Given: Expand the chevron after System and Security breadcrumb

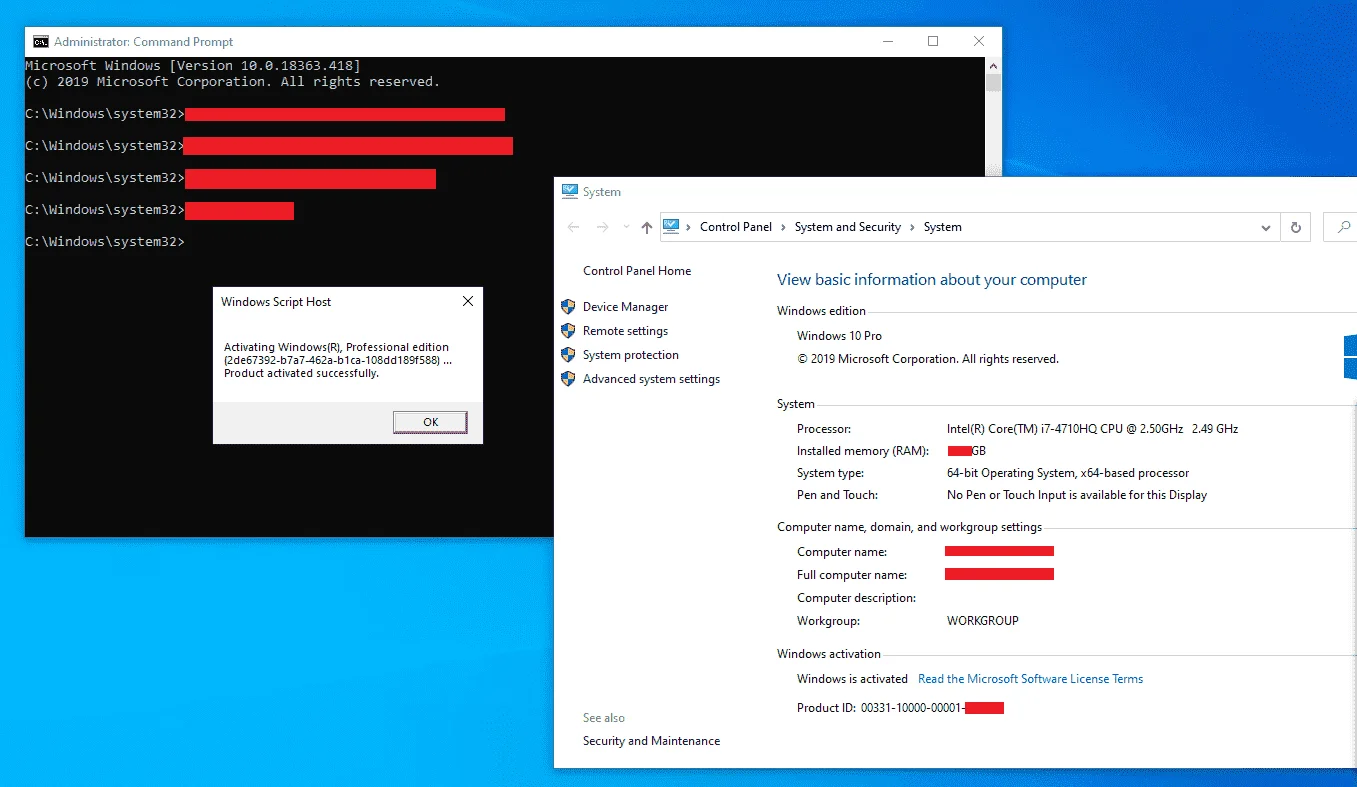Looking at the screenshot, I should pyautogui.click(x=912, y=227).
